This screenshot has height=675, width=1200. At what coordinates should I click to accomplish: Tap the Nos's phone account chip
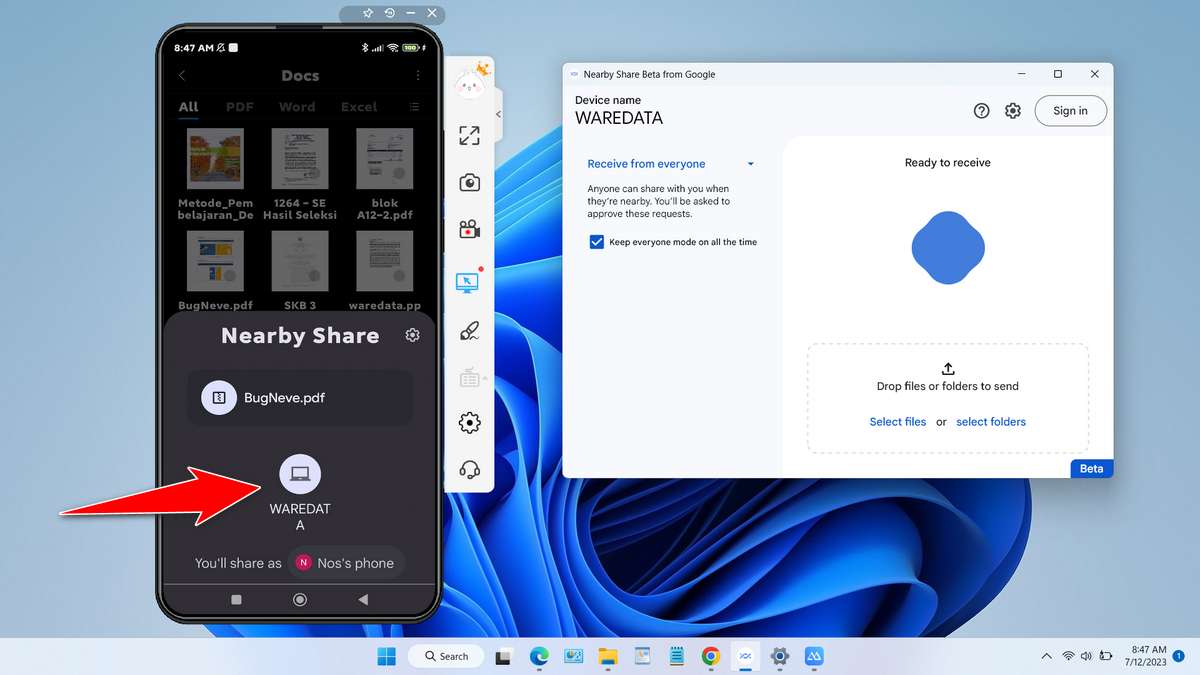coord(346,563)
